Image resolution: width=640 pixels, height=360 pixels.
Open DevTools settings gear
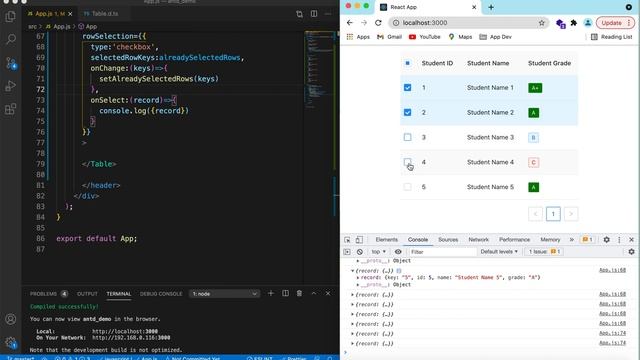(607, 240)
